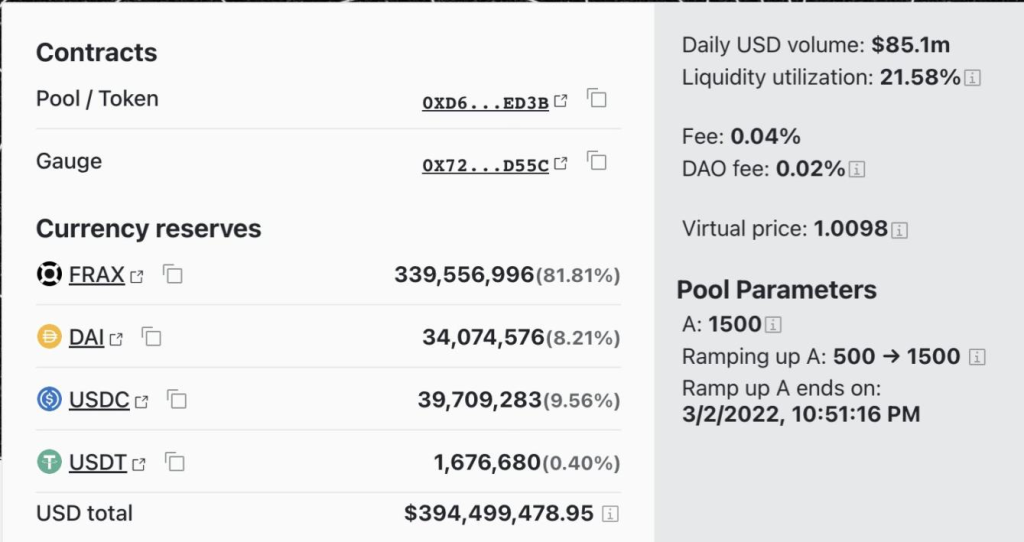Select the USDT share percentage (0.40%)
The width and height of the screenshot is (1024, 542).
pyautogui.click(x=581, y=463)
